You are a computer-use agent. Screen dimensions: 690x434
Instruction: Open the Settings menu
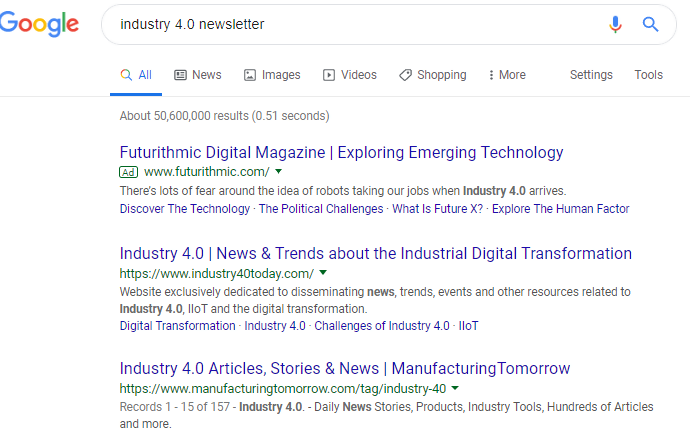coord(591,75)
